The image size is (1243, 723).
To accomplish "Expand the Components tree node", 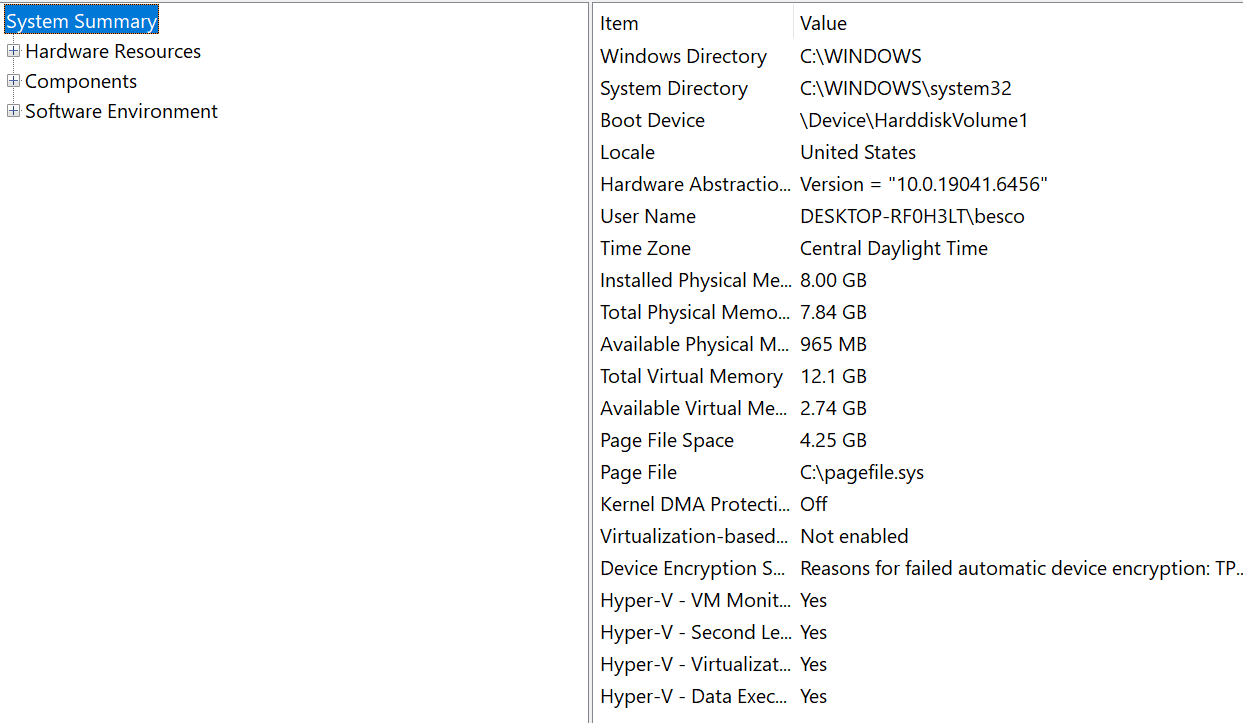I will [x=13, y=81].
